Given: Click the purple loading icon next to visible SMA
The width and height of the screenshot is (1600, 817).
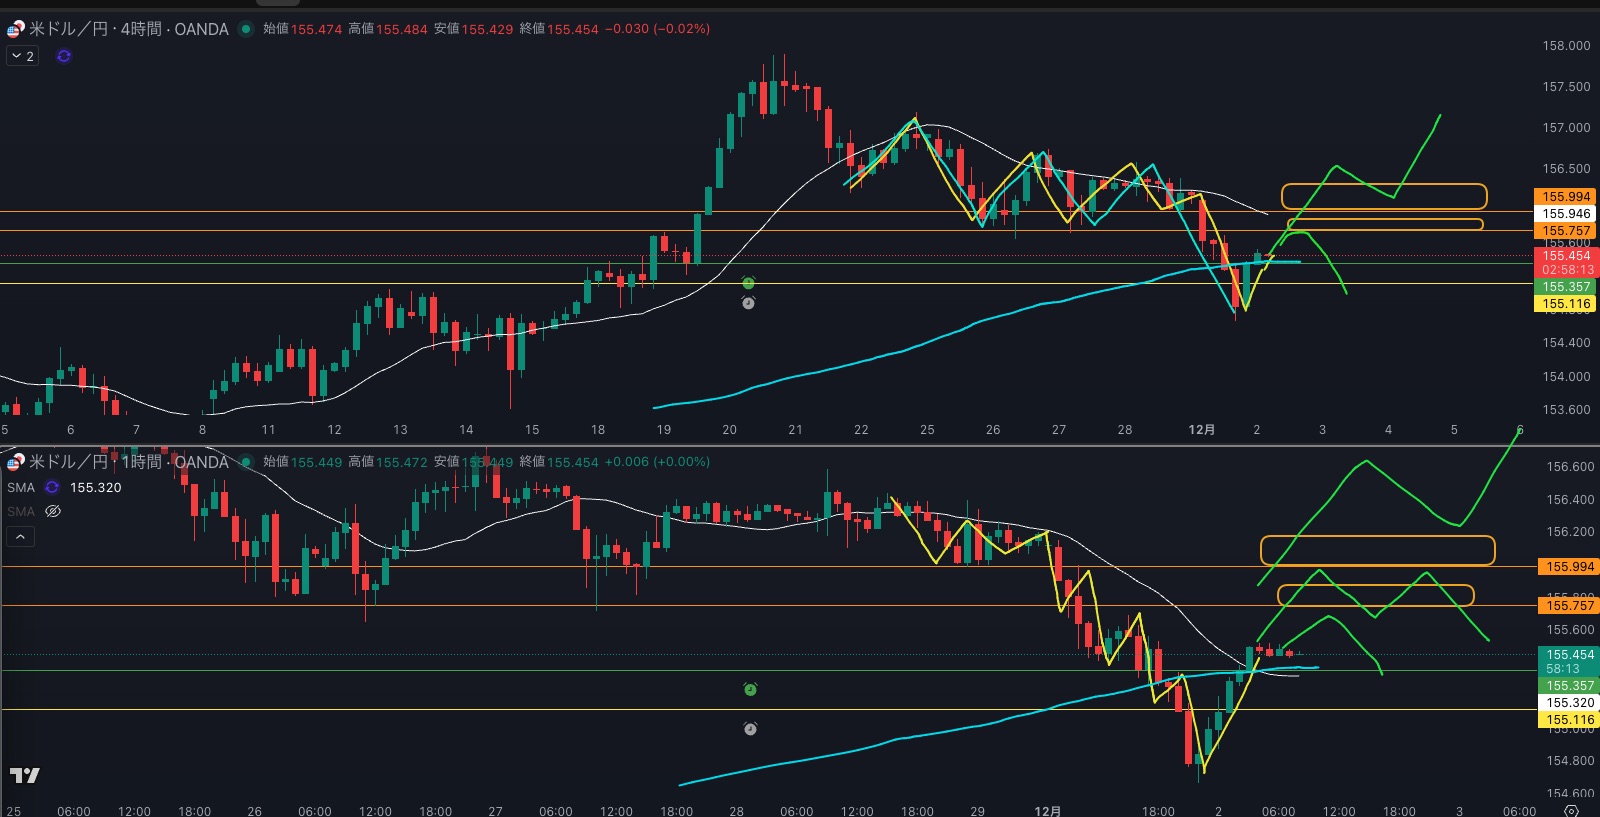Looking at the screenshot, I should coord(52,487).
